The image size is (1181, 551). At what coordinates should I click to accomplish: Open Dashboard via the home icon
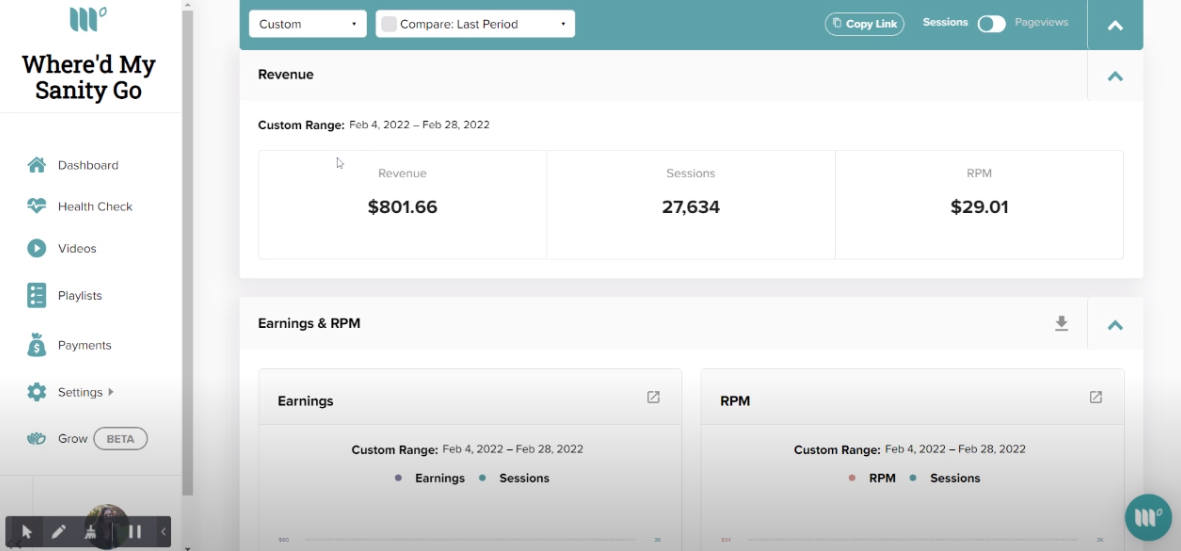36,165
